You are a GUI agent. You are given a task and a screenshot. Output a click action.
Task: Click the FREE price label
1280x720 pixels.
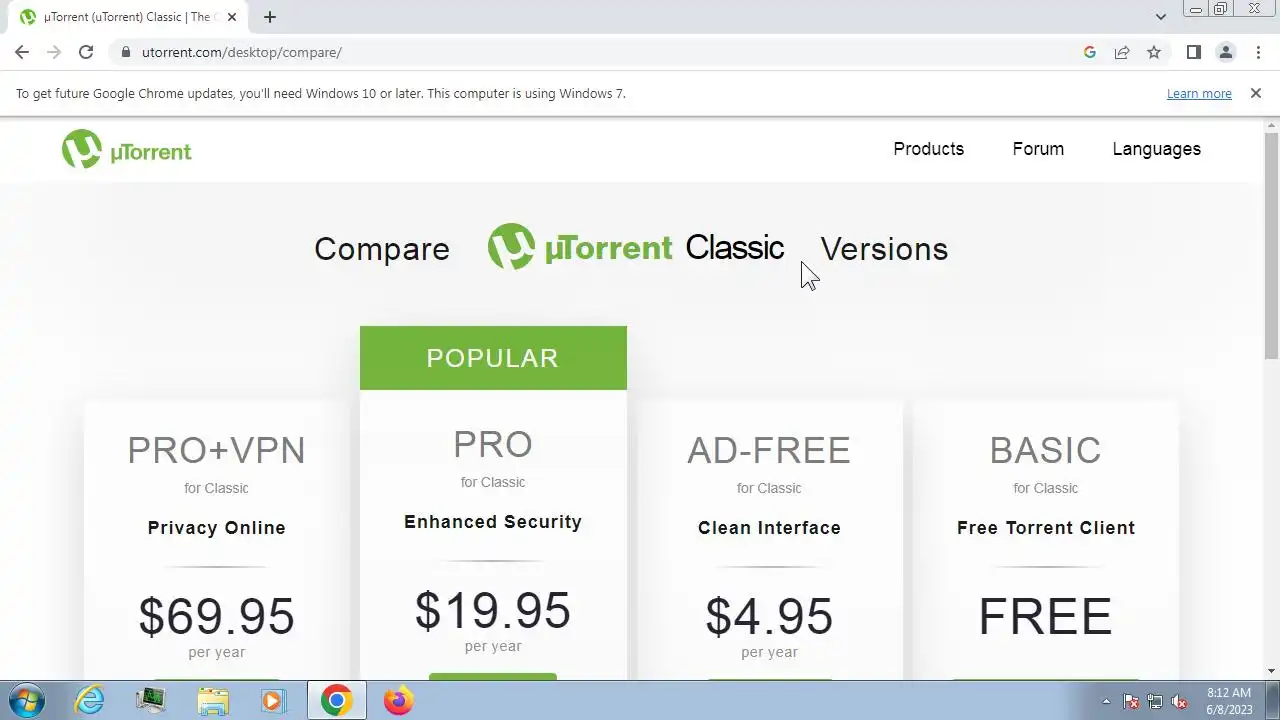pos(1045,616)
